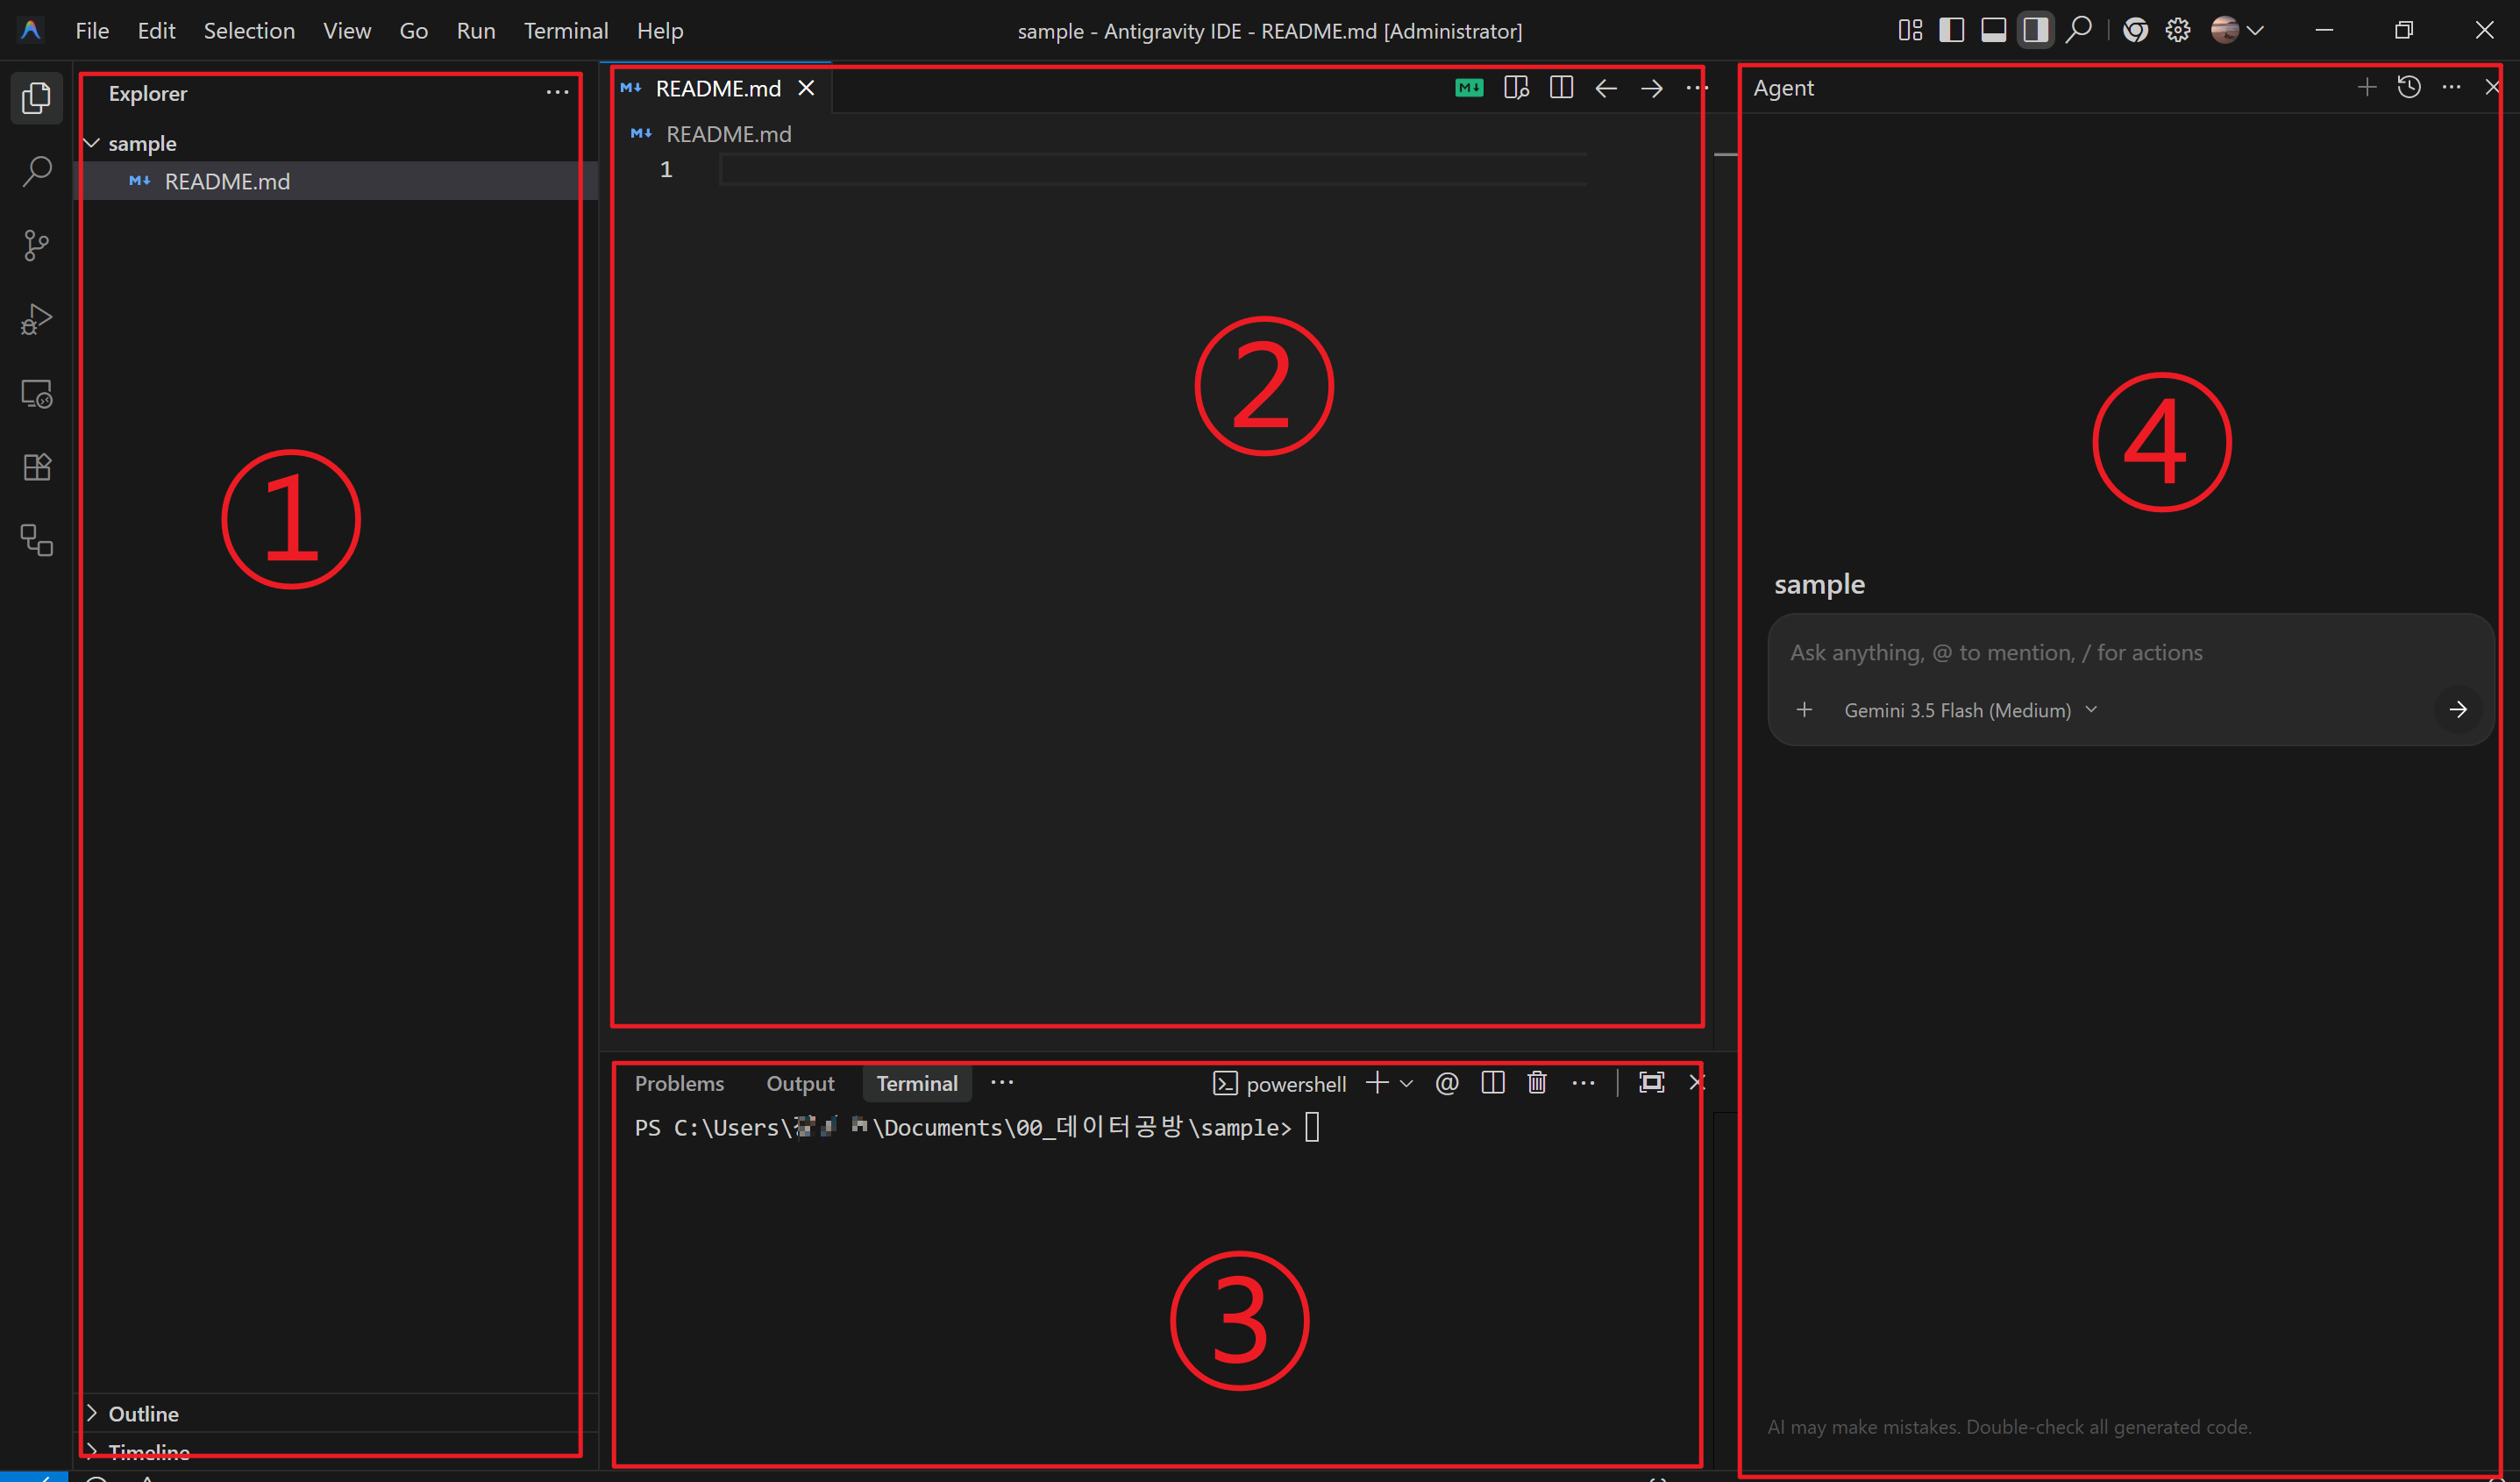Open the Edit menu

[x=157, y=31]
